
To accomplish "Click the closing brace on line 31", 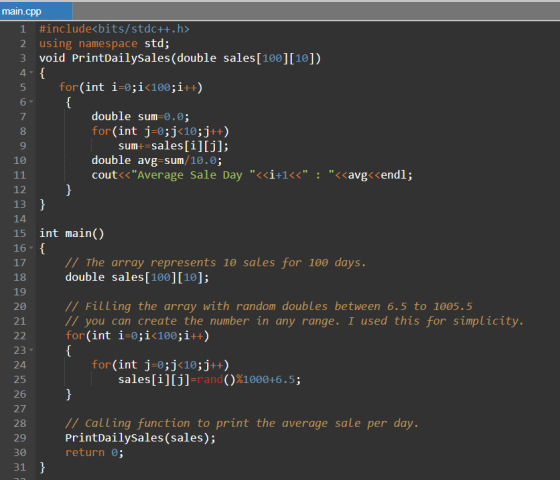I will click(x=42, y=468).
